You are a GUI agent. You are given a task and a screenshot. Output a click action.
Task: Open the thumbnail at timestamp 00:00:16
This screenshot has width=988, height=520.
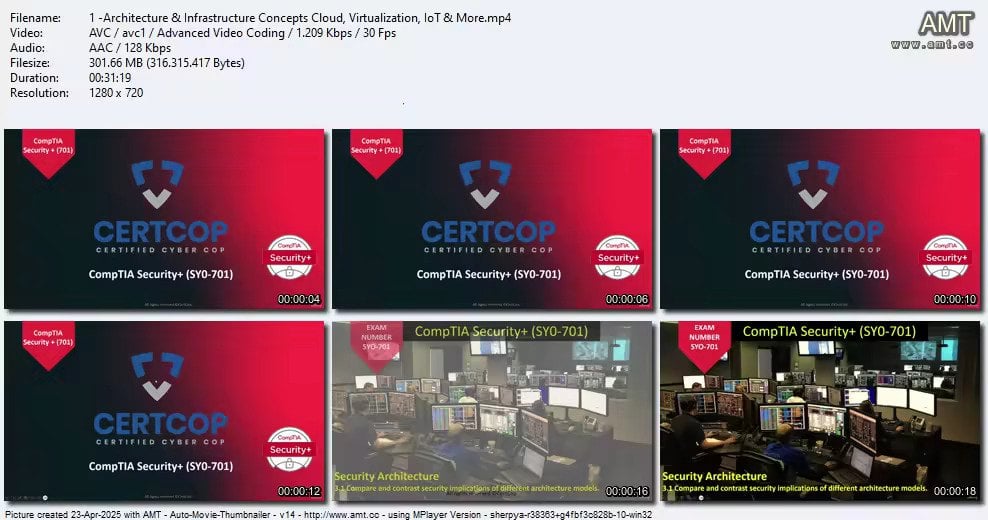pos(492,412)
